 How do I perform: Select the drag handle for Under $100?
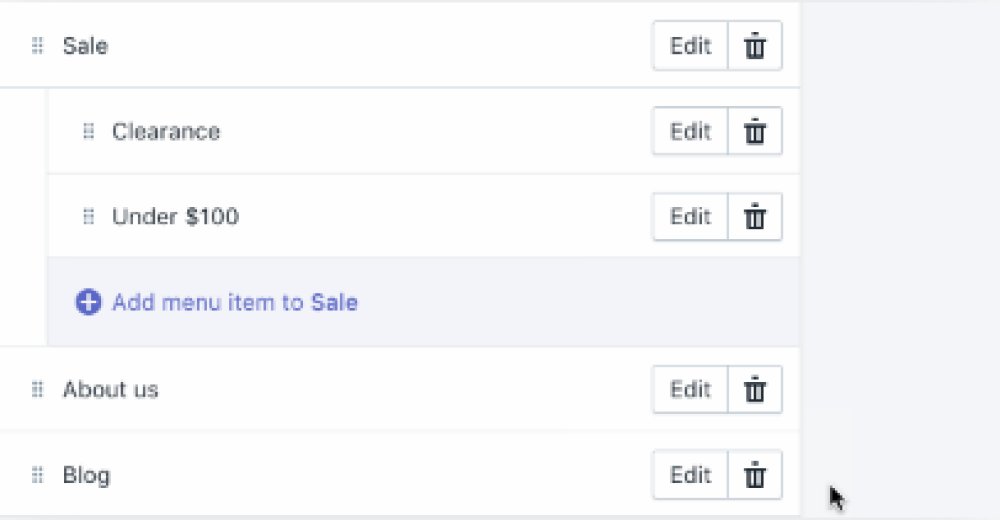tap(88, 216)
